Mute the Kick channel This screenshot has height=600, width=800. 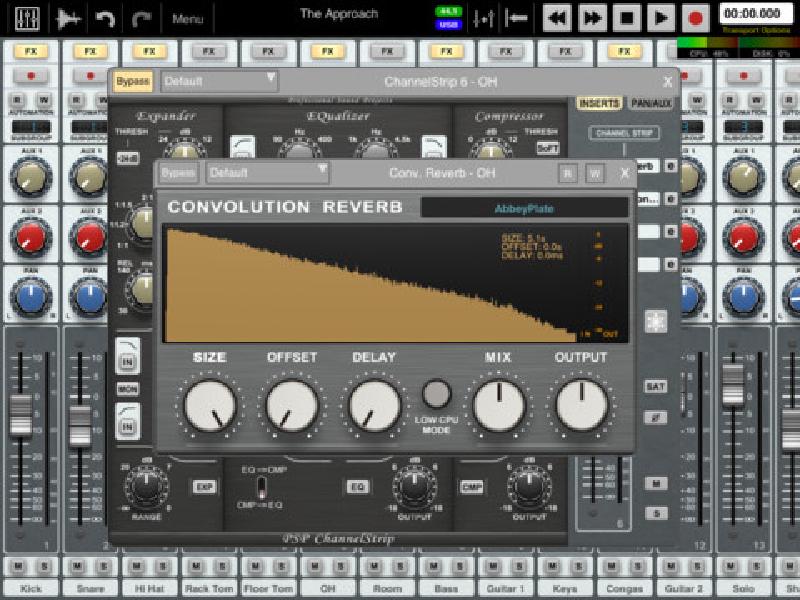pyautogui.click(x=18, y=566)
